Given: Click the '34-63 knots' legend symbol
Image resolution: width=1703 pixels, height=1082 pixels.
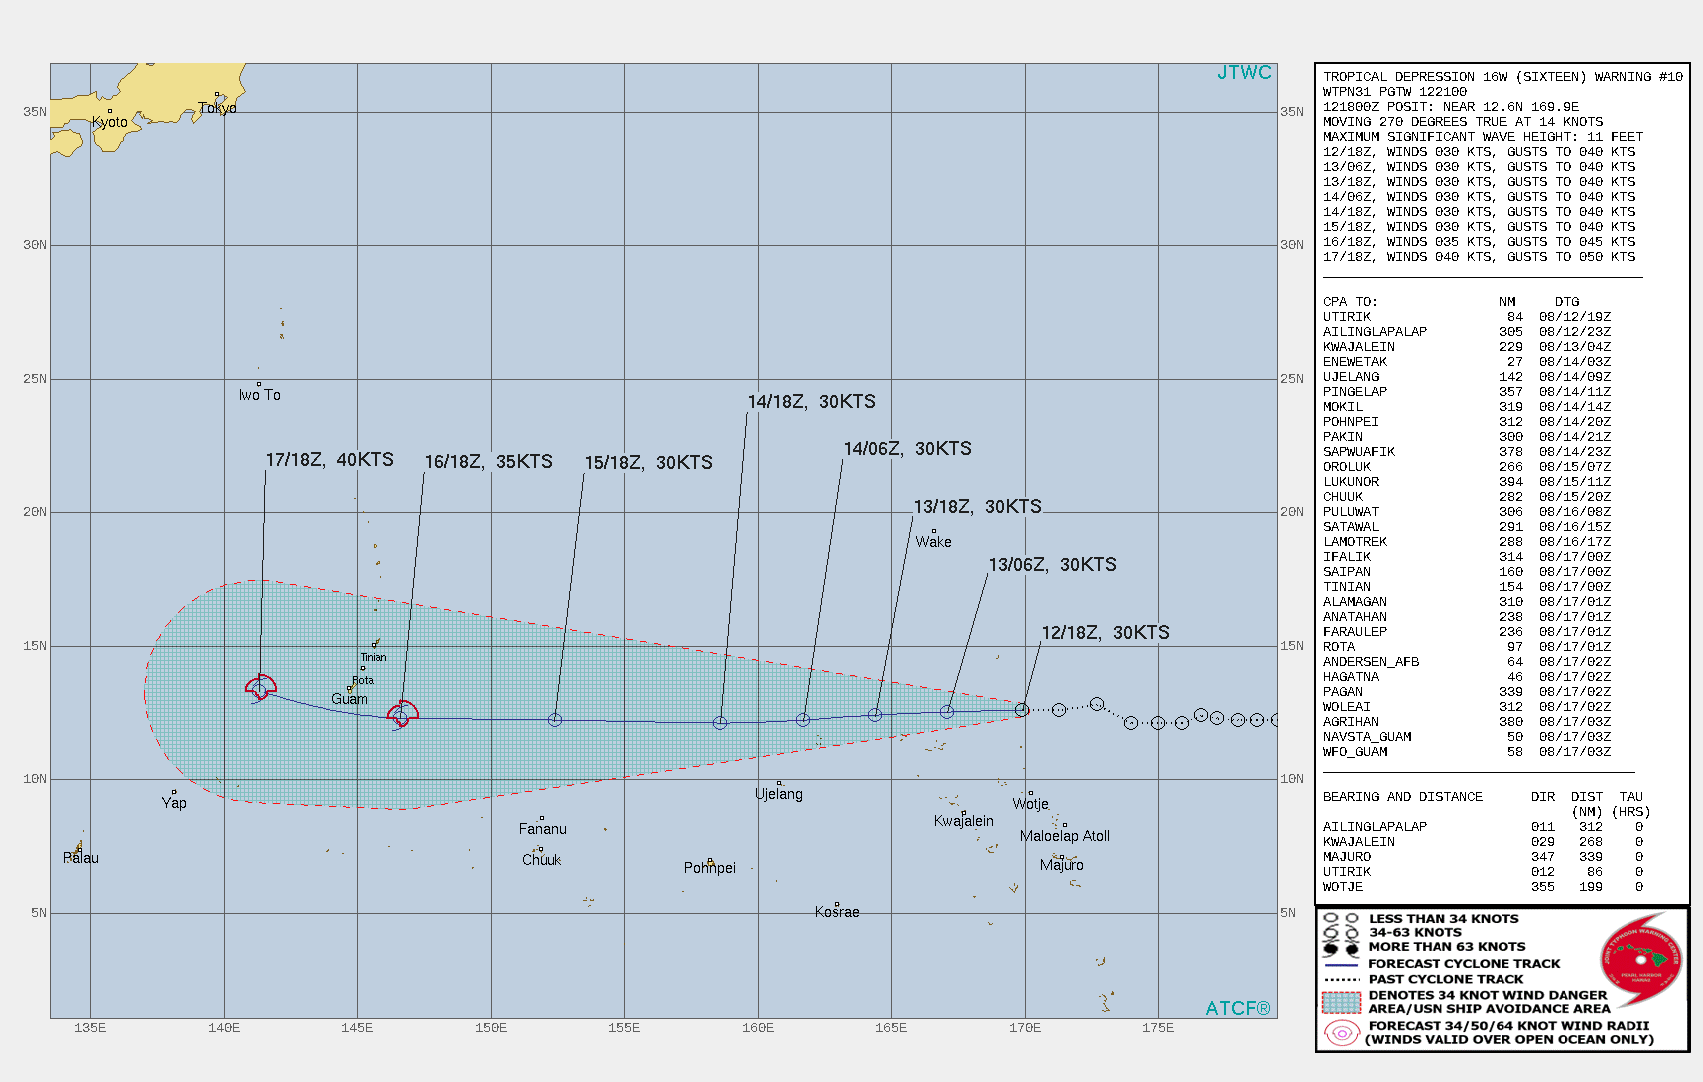Looking at the screenshot, I should tap(1341, 932).
